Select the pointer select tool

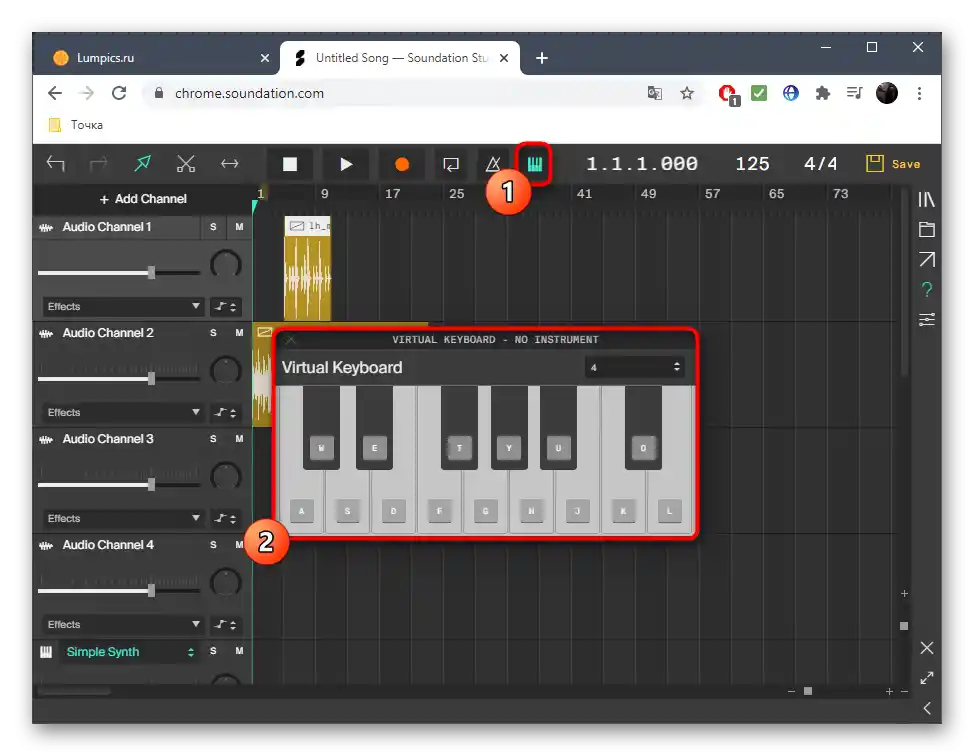[x=142, y=164]
